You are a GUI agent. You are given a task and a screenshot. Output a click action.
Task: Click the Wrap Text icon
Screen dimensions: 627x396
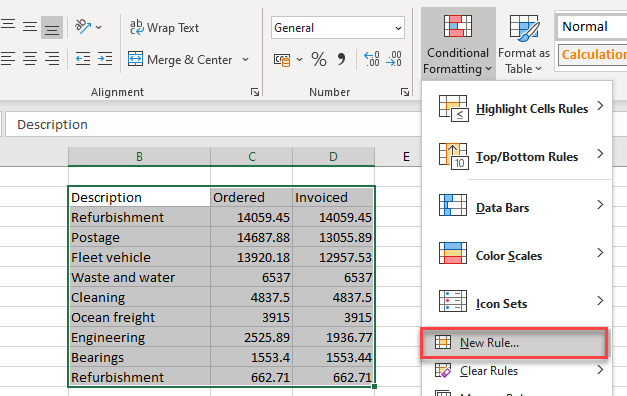coord(137,27)
